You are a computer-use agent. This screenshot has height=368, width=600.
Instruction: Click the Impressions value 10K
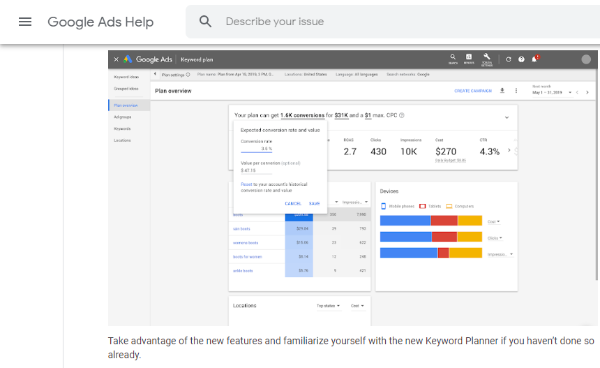click(409, 152)
